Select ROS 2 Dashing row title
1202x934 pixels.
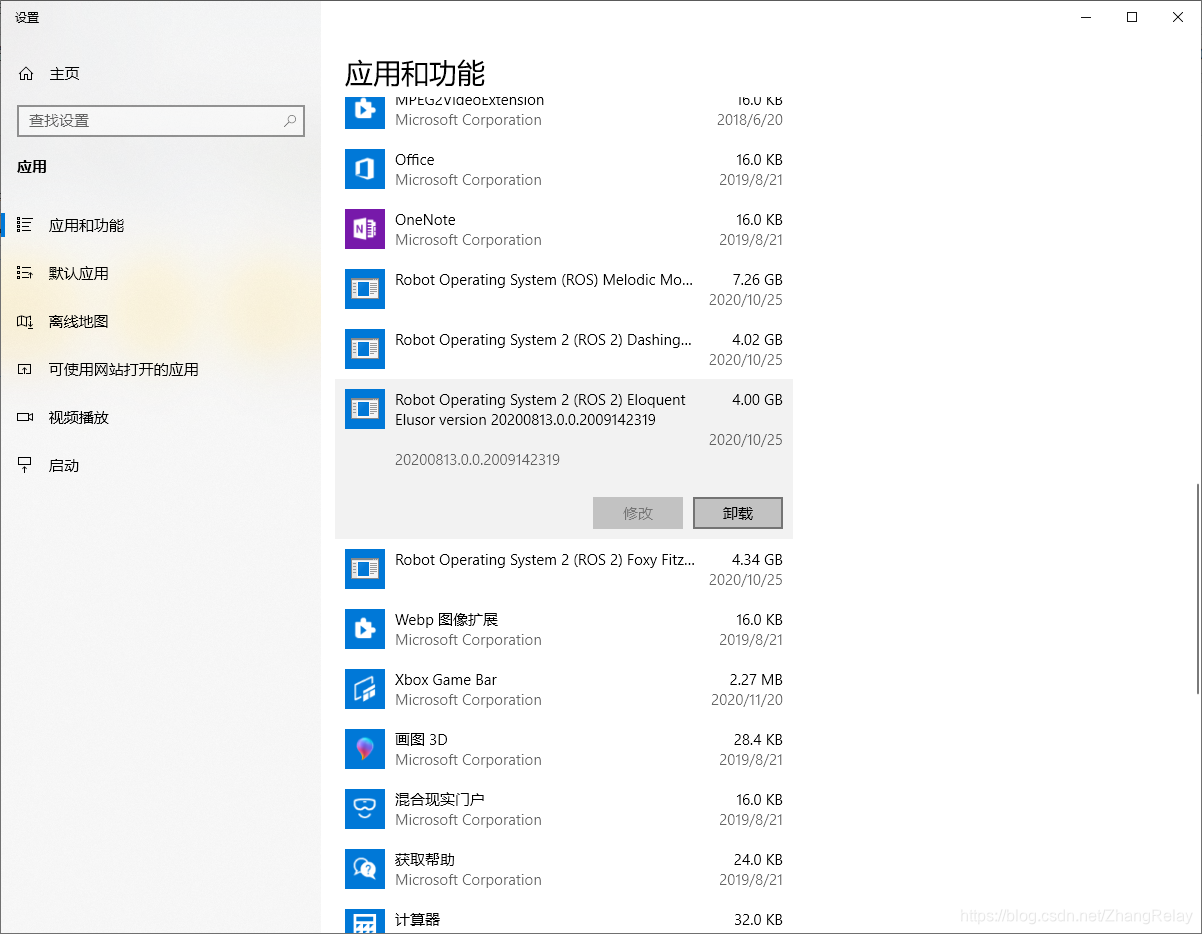pyautogui.click(x=543, y=340)
